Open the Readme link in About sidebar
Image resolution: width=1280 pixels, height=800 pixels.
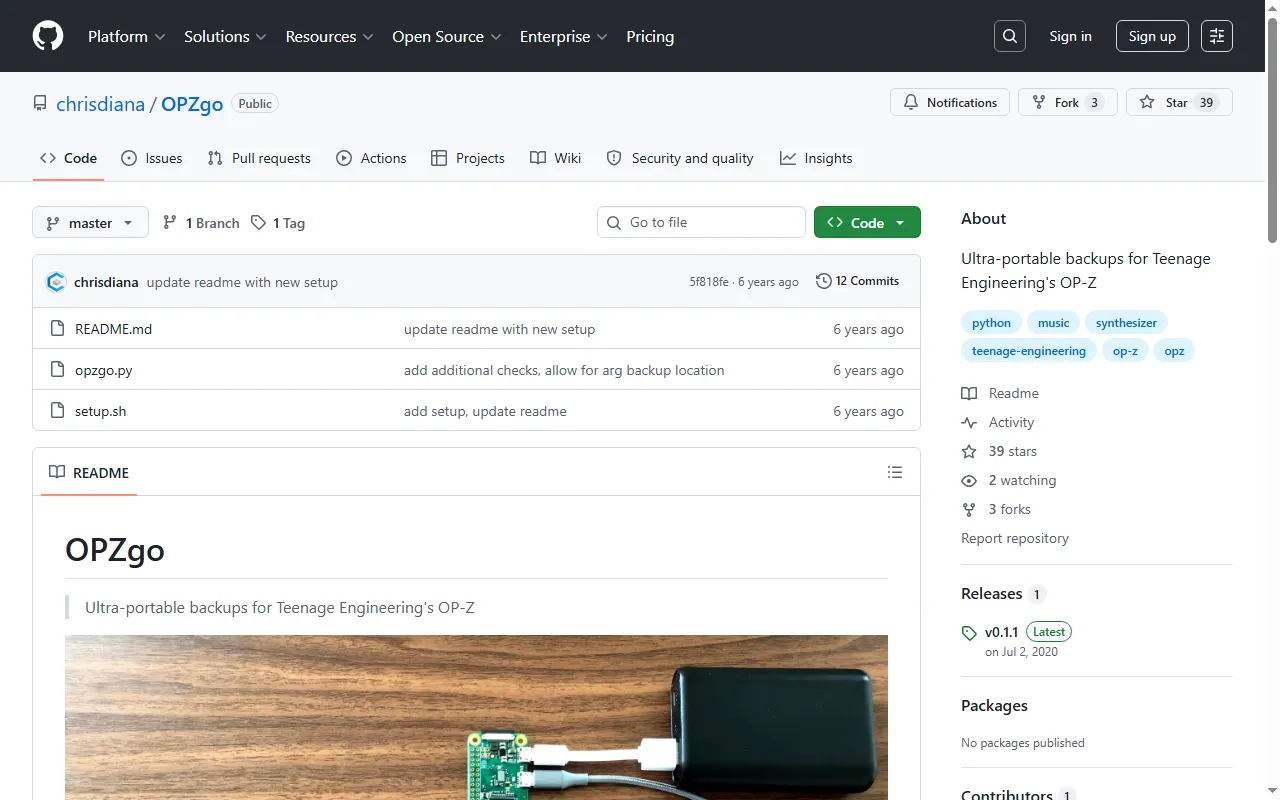1000,393
